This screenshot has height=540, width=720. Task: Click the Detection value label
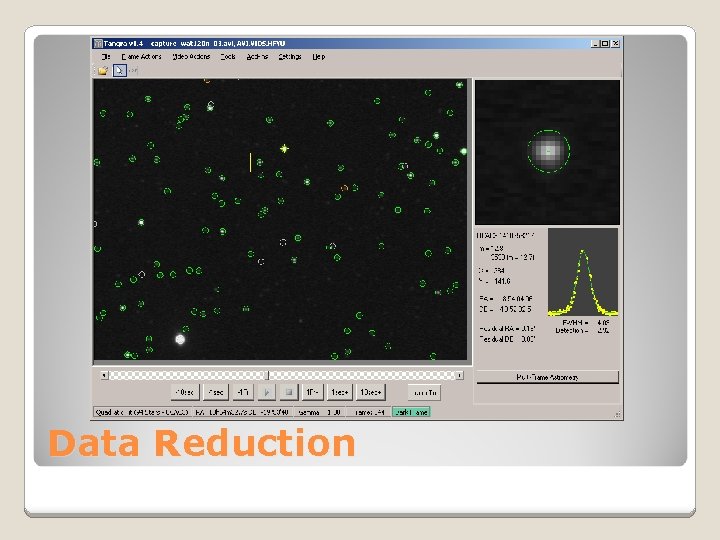point(582,331)
